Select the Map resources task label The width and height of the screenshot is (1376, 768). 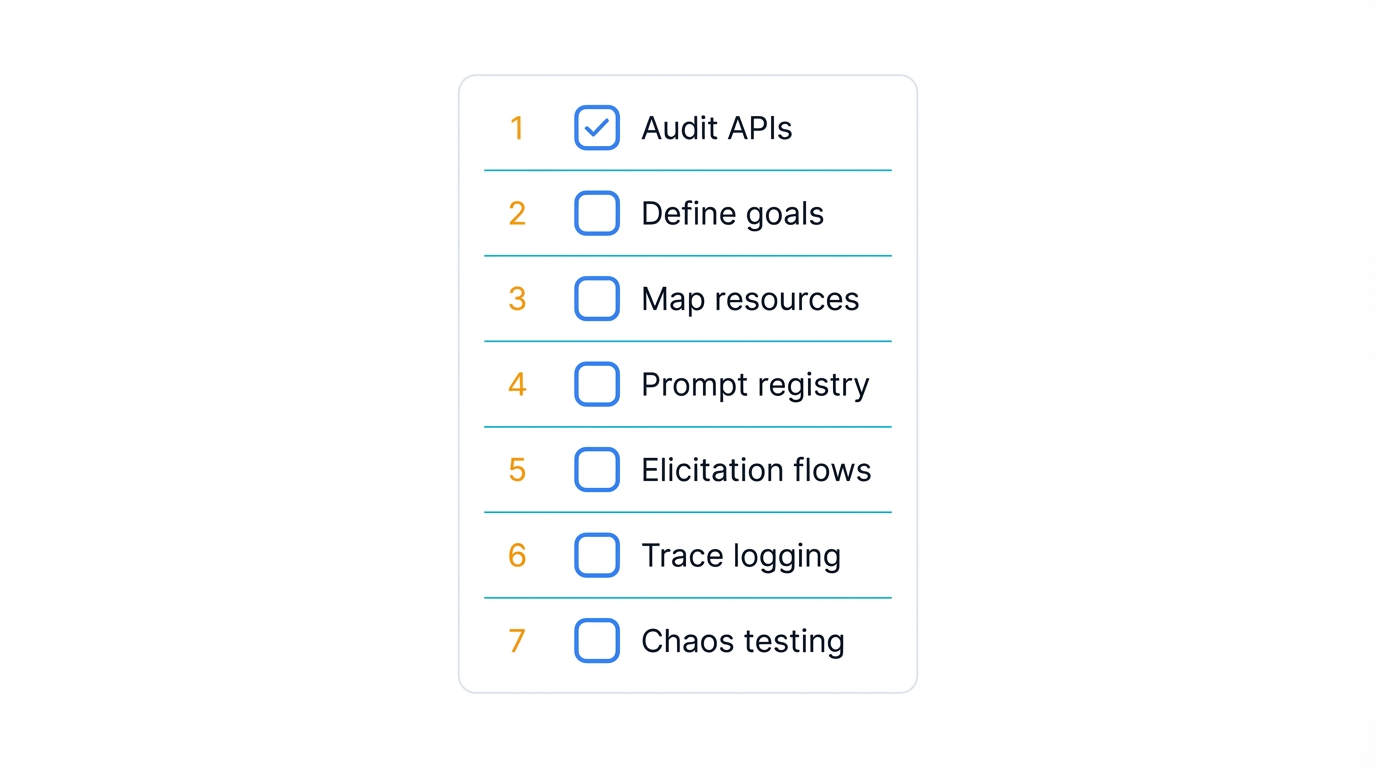(750, 298)
